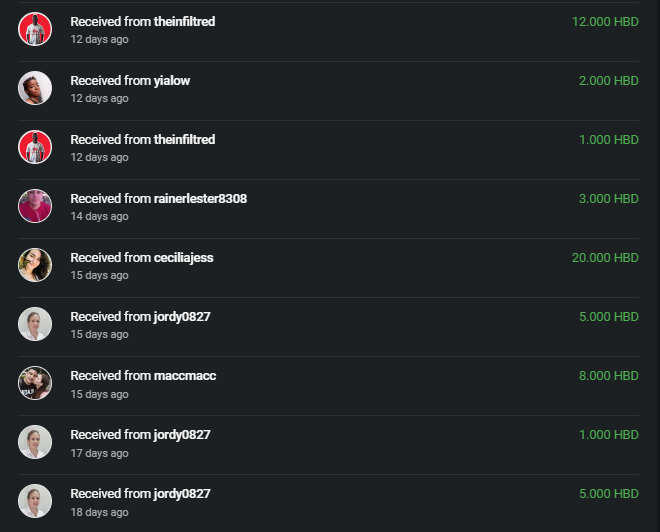Click rainerlester8308's profile avatar
Viewport: 660px width, 532px height.
35,206
